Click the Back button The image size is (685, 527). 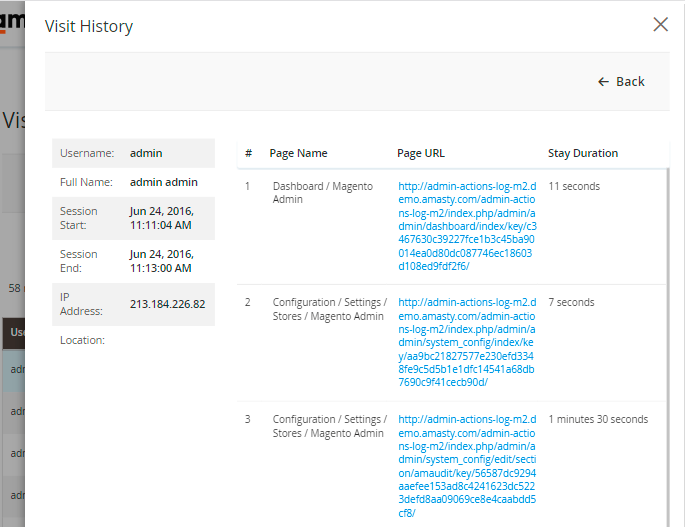(630, 82)
